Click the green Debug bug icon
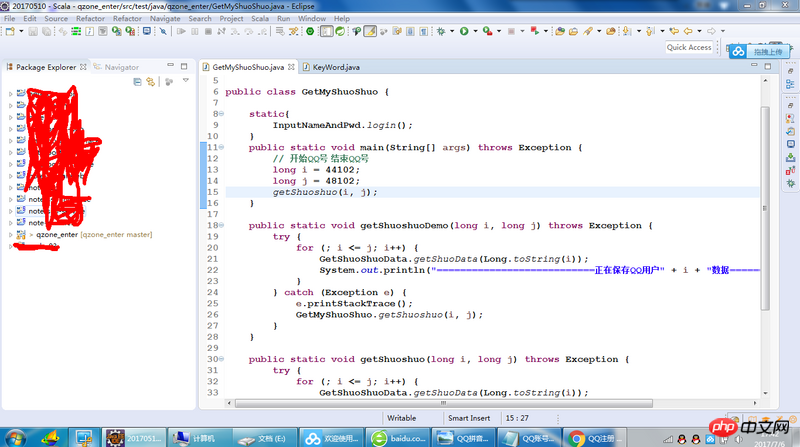This screenshot has width=800, height=447. [441, 31]
